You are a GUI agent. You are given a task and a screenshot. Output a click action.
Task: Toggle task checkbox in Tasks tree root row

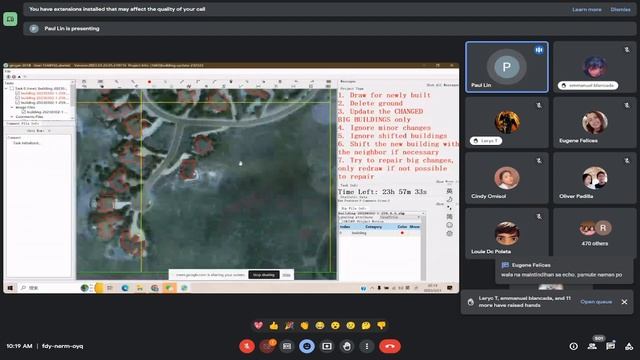click(12, 88)
